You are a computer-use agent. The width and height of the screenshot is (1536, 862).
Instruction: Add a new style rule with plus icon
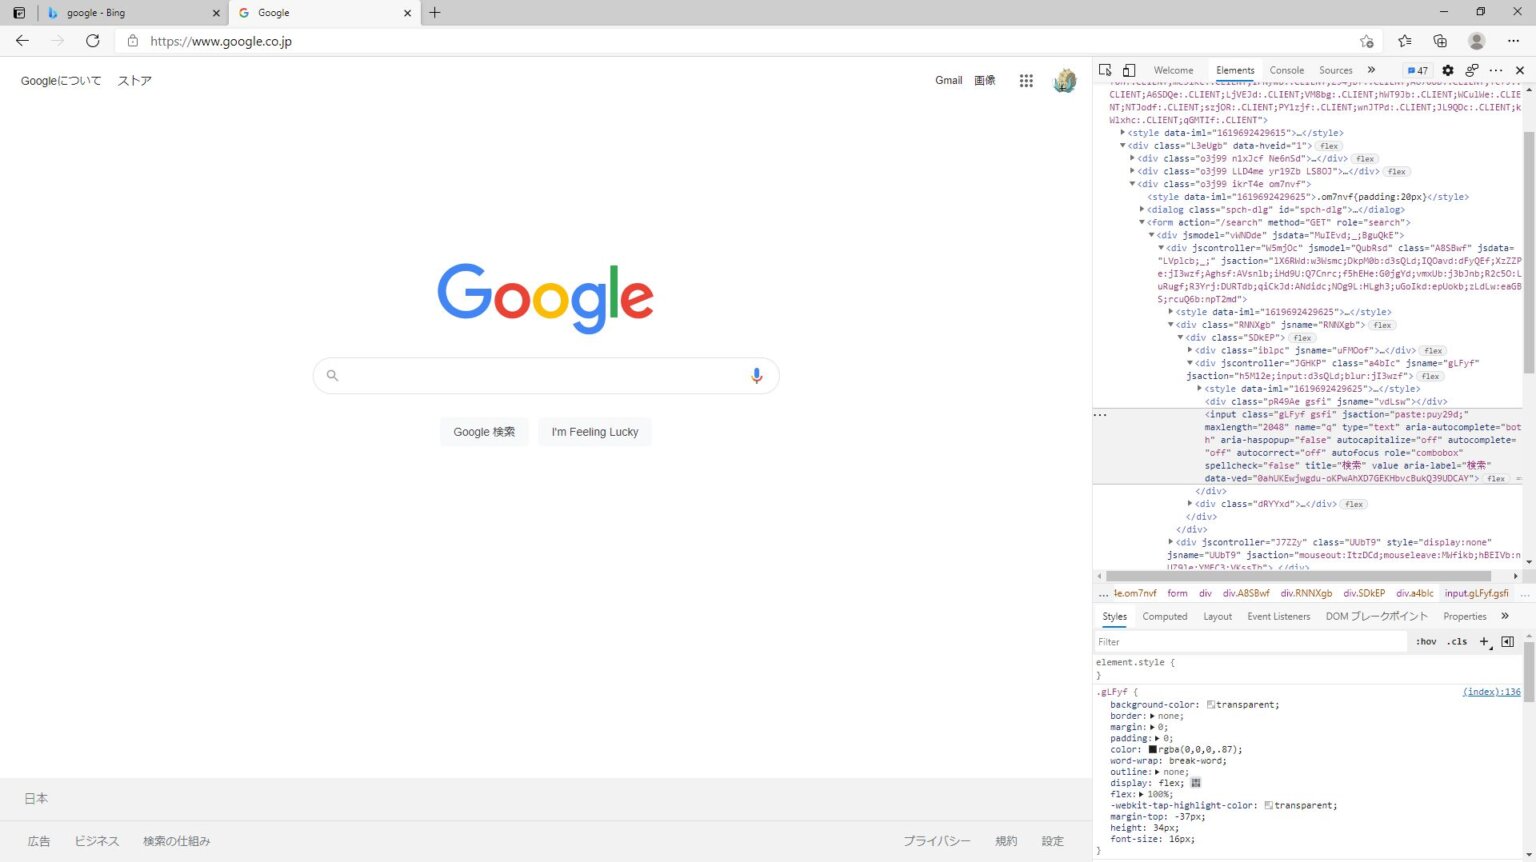point(1484,642)
